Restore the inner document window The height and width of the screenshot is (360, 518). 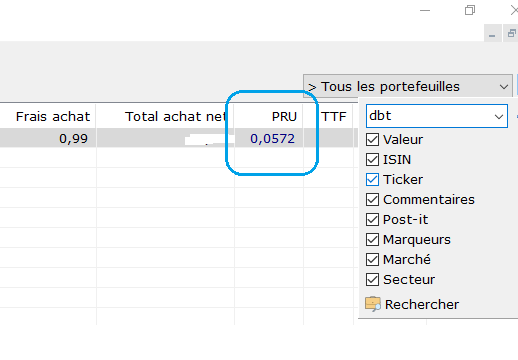click(511, 33)
